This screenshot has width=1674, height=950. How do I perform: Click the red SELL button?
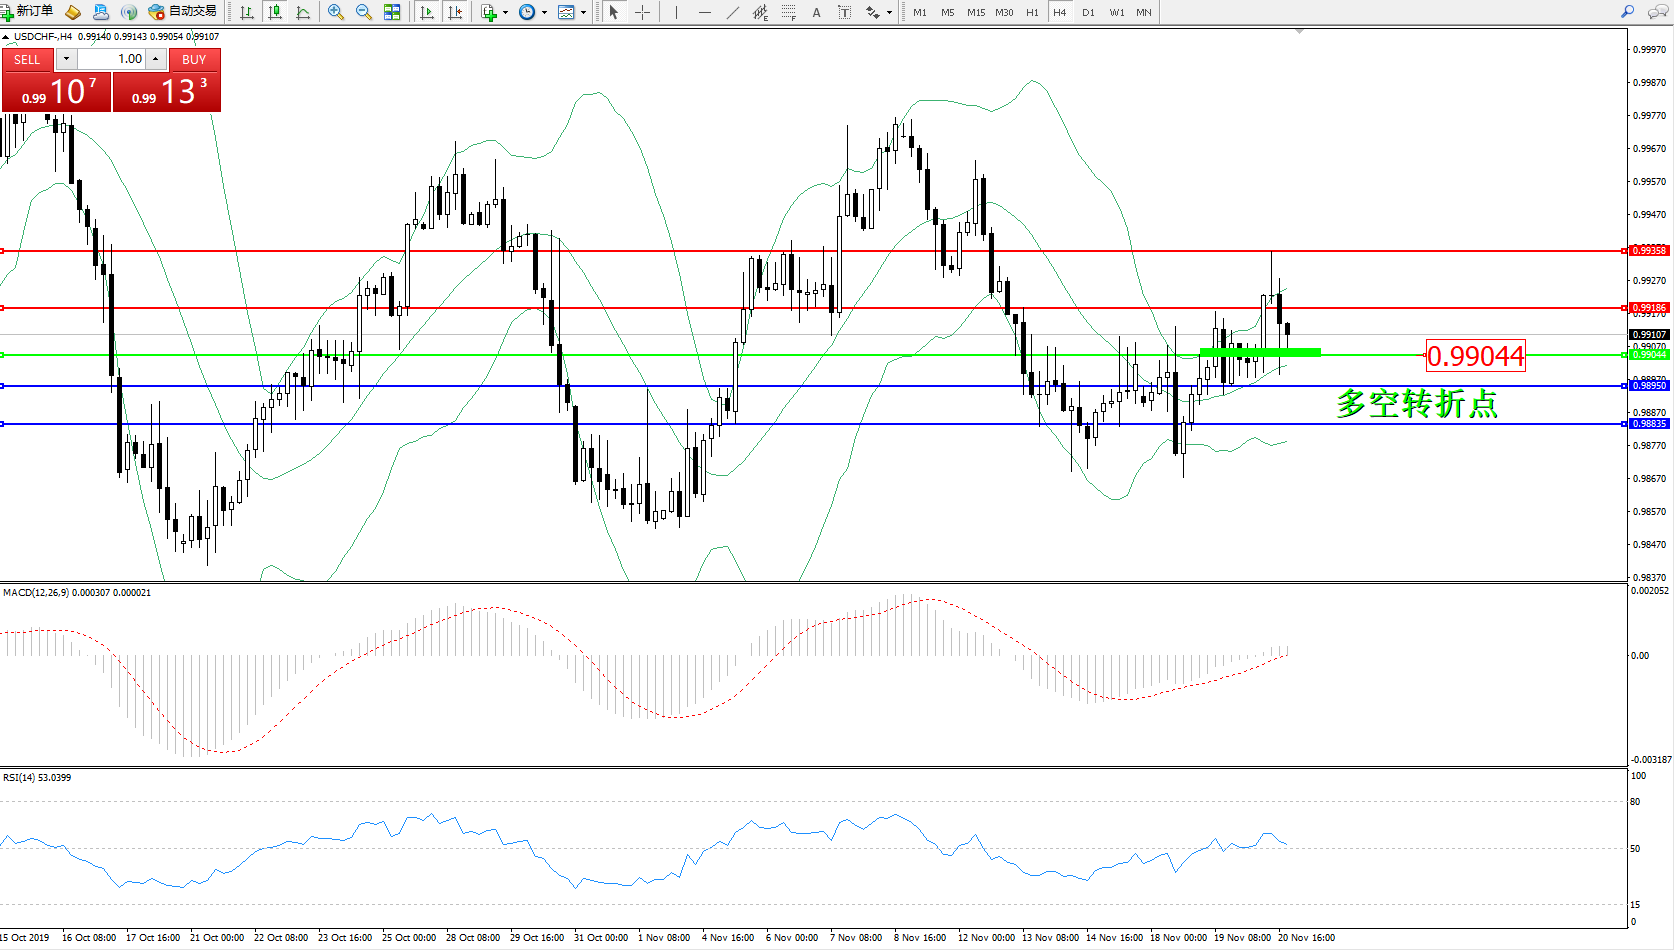pos(27,60)
